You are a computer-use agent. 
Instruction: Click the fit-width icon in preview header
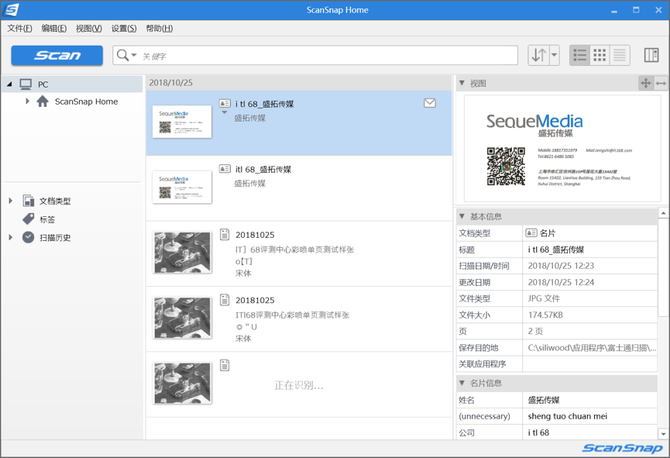(x=661, y=83)
